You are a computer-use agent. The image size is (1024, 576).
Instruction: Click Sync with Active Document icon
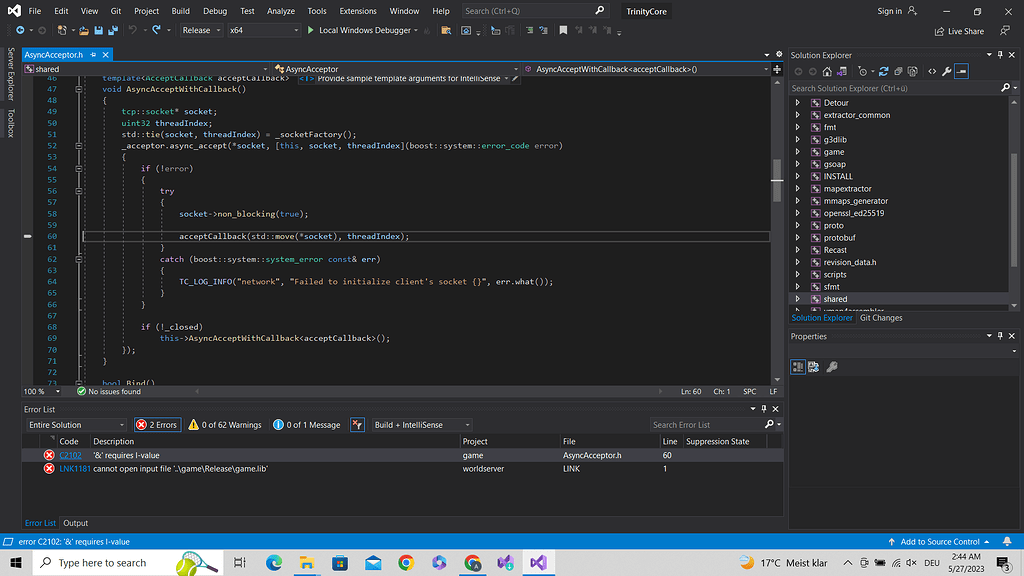884,71
